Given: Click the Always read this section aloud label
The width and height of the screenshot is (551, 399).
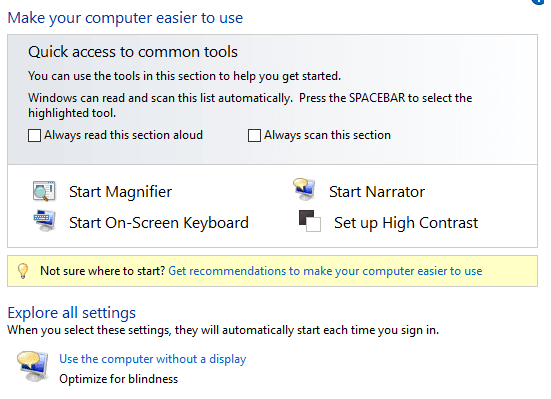Looking at the screenshot, I should [x=123, y=135].
